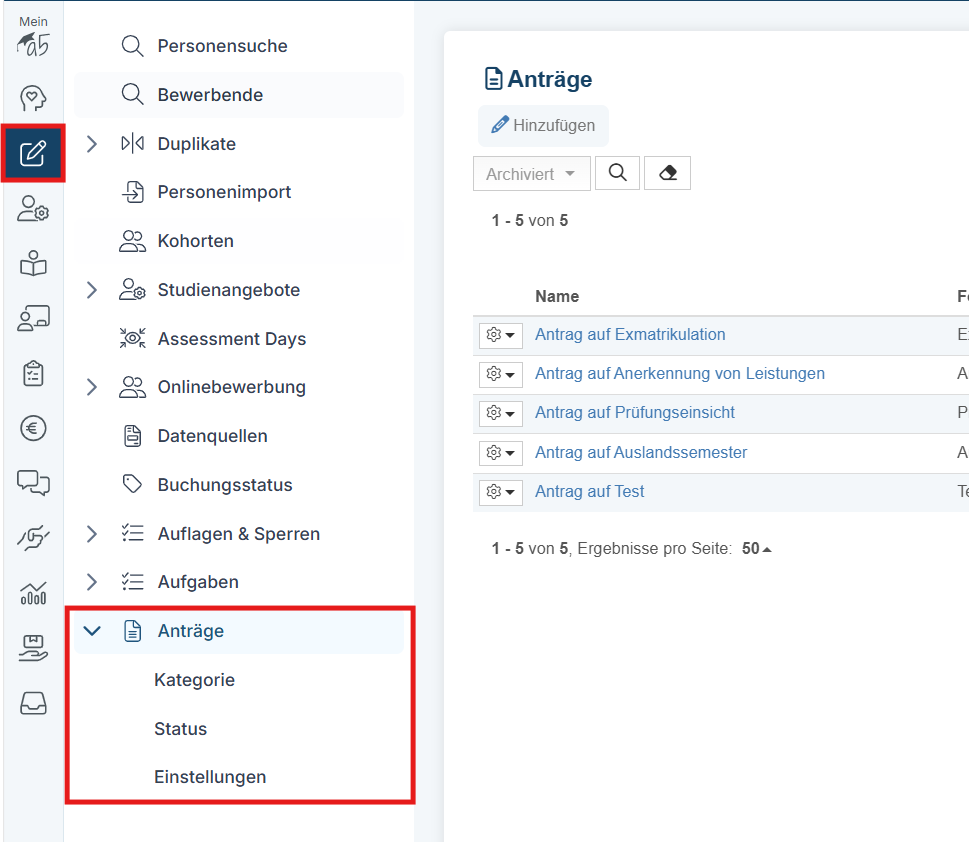Change results per page value 50
Viewport: 969px width, 842px height.
tap(756, 549)
